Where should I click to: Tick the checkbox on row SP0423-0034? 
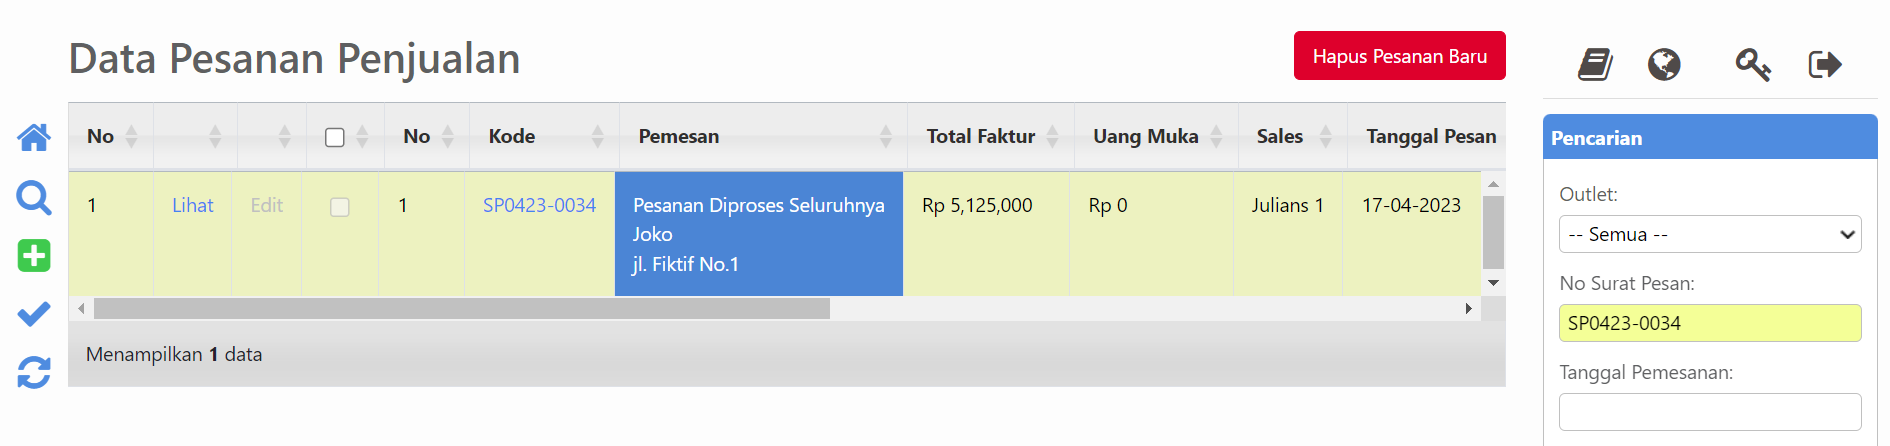point(340,207)
